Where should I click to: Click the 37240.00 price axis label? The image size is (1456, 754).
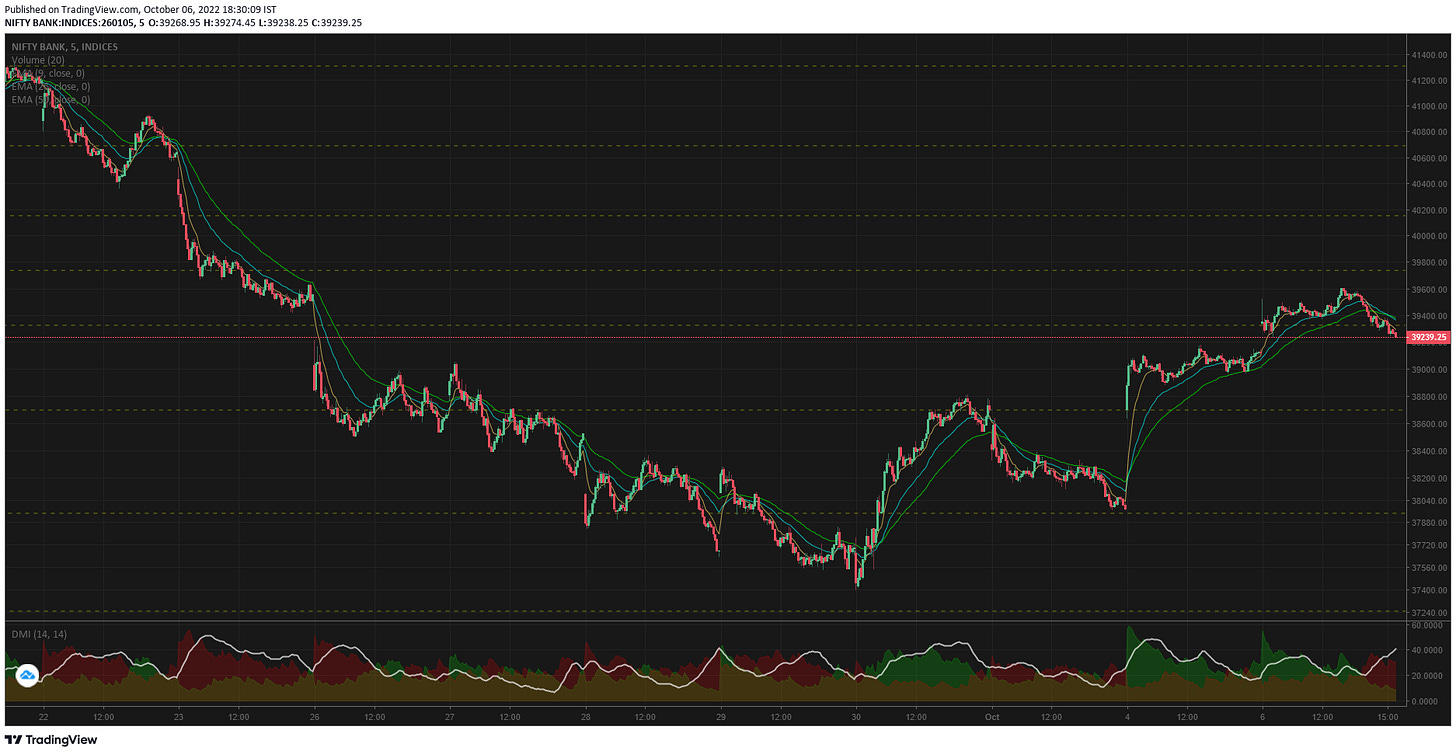pos(1428,613)
